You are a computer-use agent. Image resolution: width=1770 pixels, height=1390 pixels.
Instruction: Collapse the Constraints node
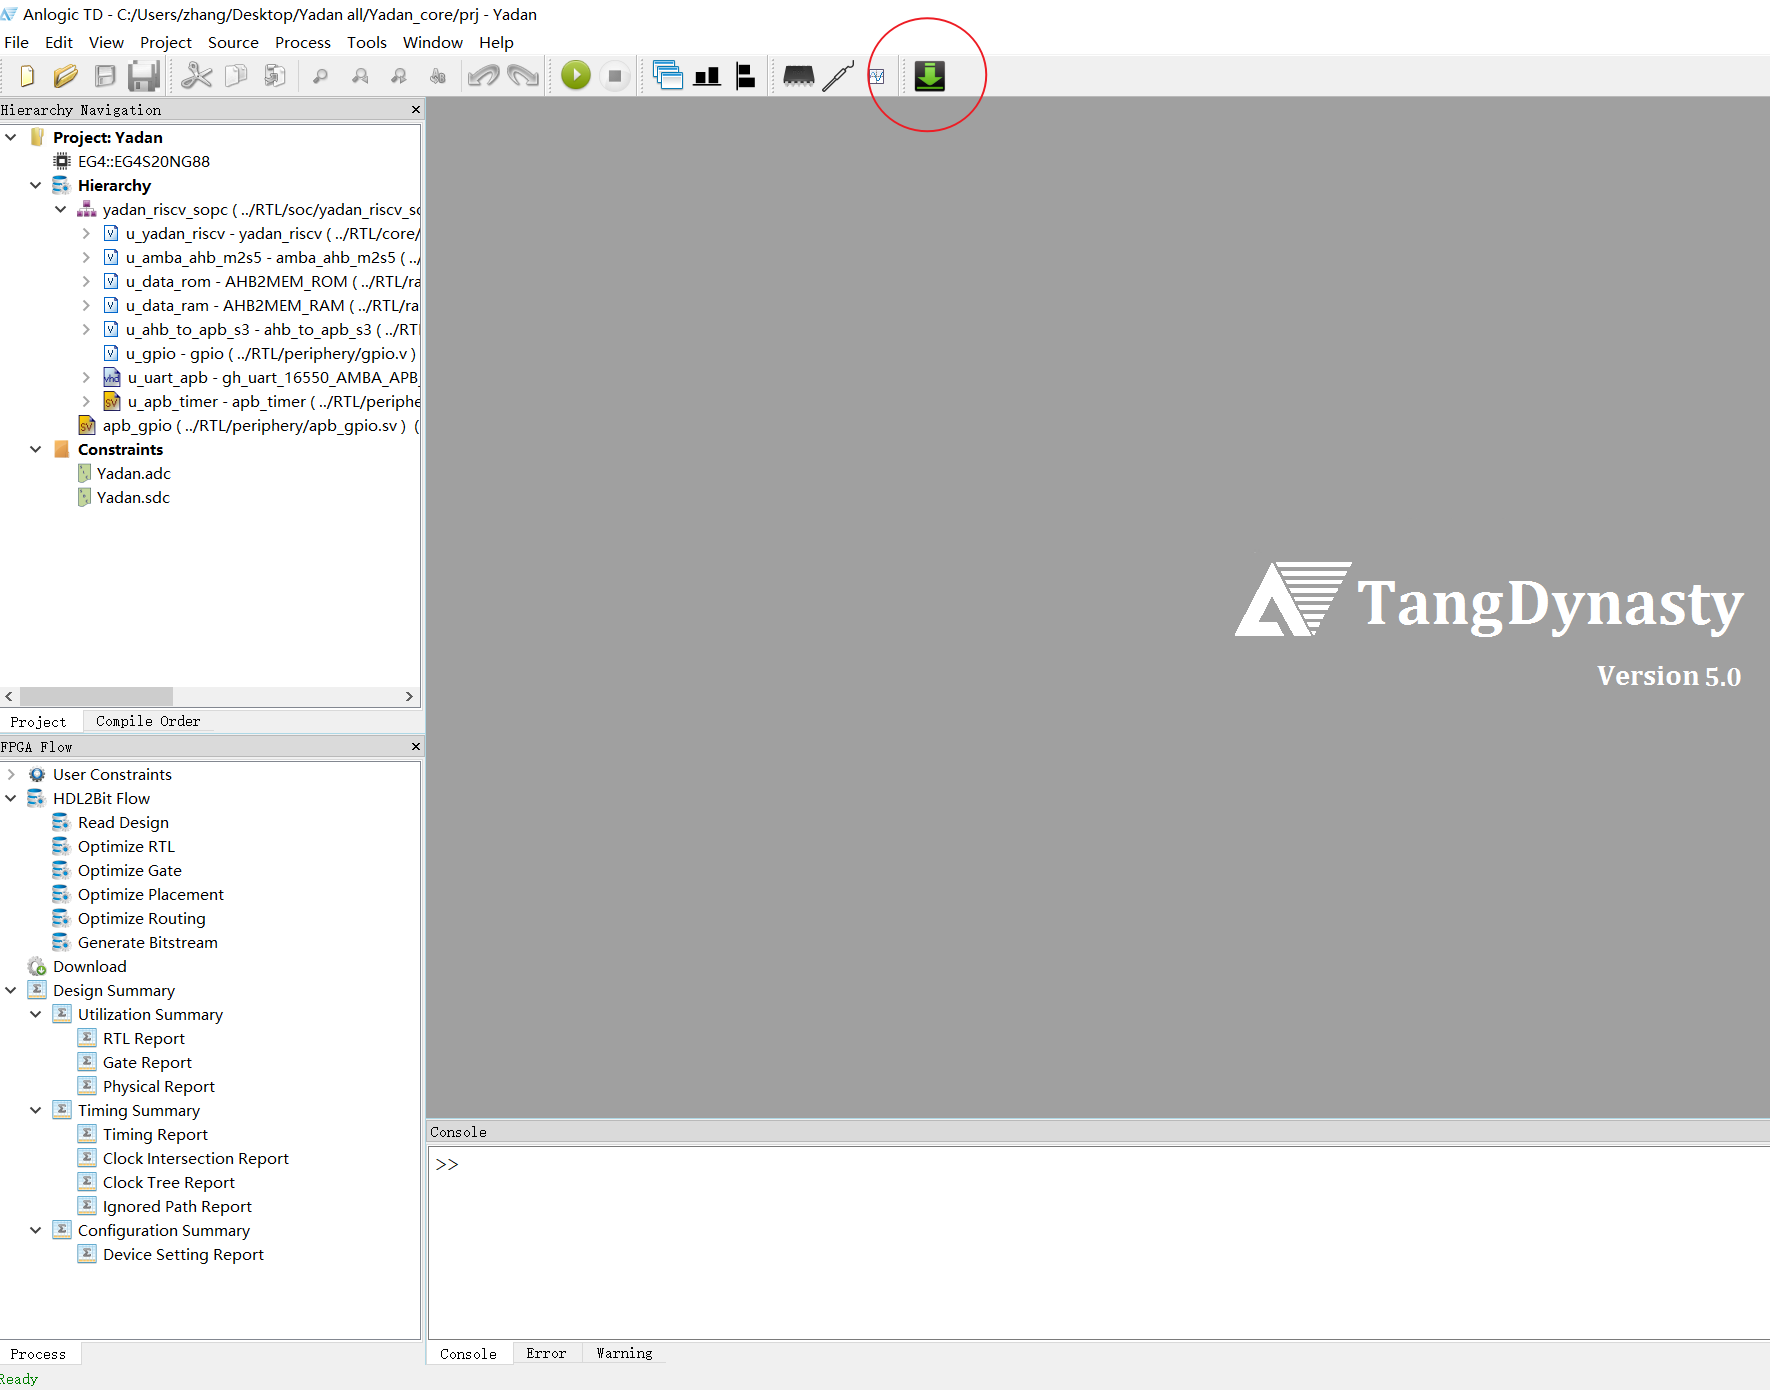point(36,449)
